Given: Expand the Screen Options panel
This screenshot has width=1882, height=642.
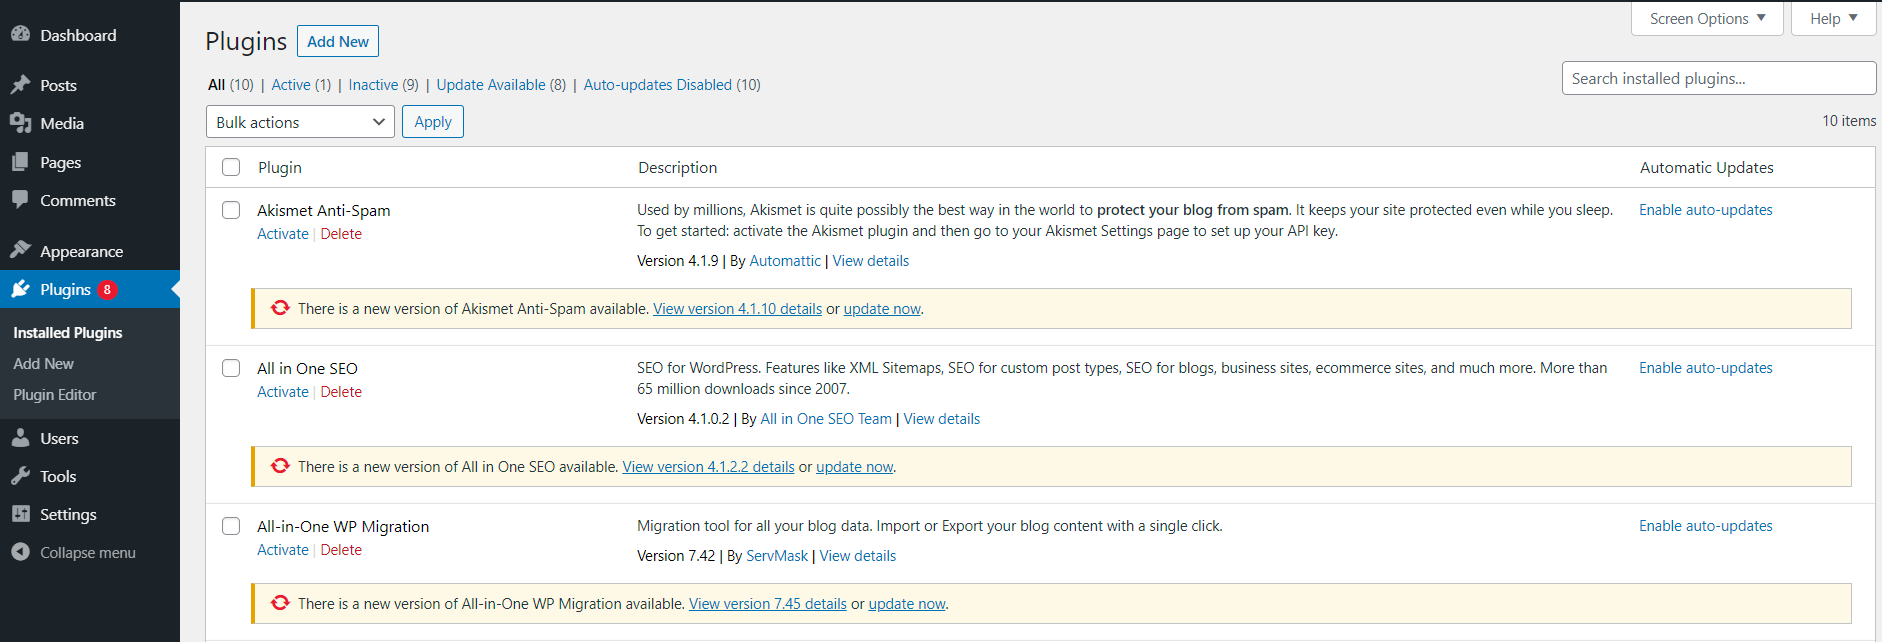Looking at the screenshot, I should point(1707,19).
